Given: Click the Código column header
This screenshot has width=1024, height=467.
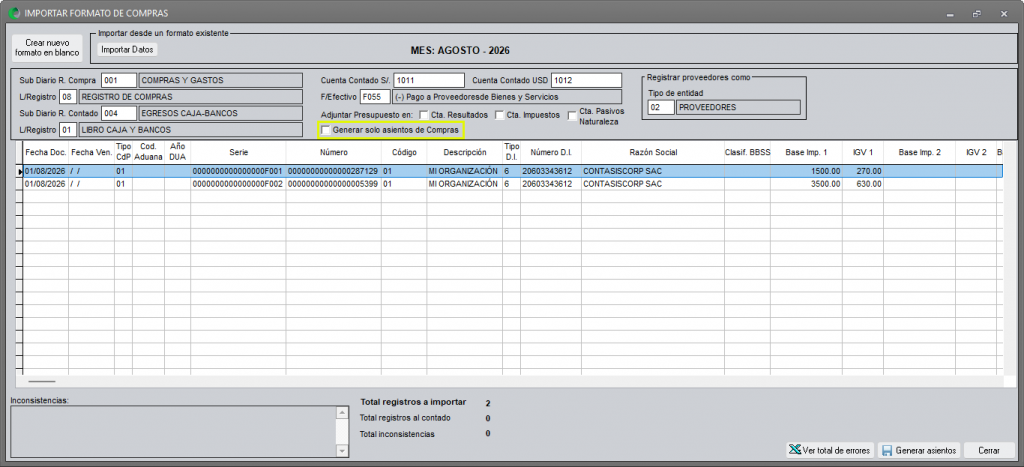Looking at the screenshot, I should coord(404,152).
